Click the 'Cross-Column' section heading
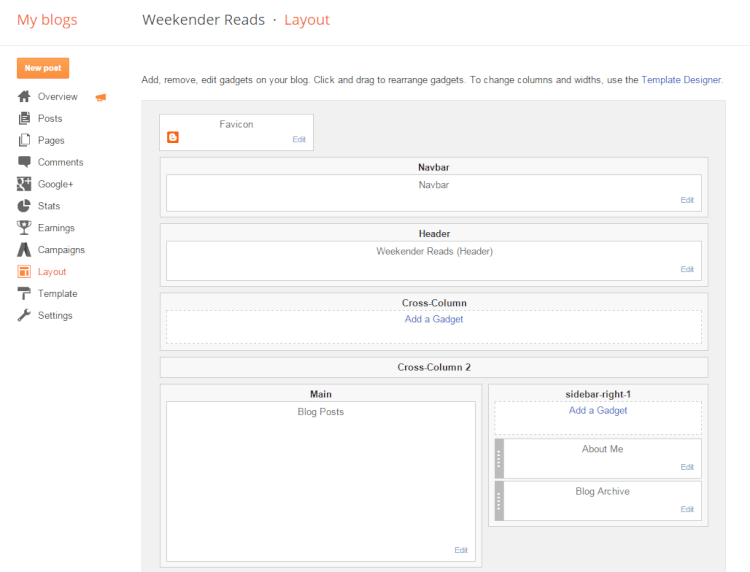 tap(434, 303)
